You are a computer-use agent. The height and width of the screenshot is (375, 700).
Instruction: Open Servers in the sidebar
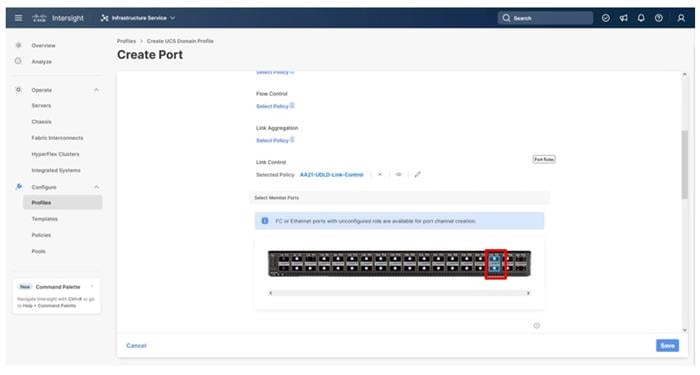pyautogui.click(x=41, y=106)
